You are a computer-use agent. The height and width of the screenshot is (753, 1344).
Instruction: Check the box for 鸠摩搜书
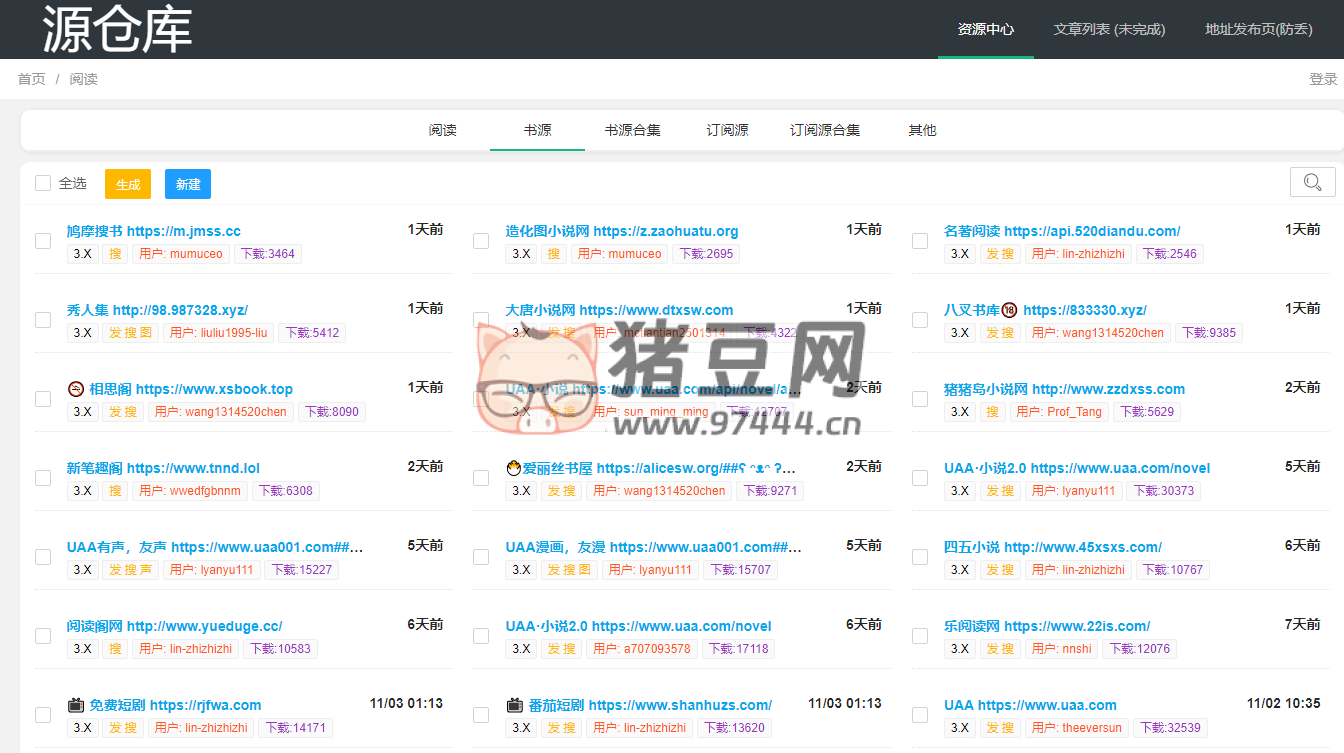tap(43, 241)
